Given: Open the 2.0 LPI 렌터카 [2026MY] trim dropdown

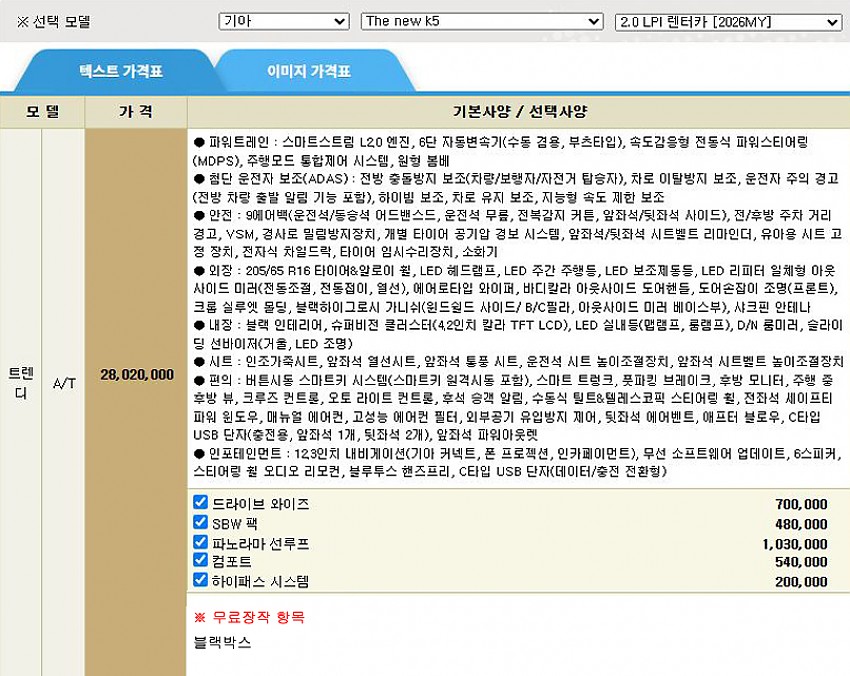Looking at the screenshot, I should point(728,21).
